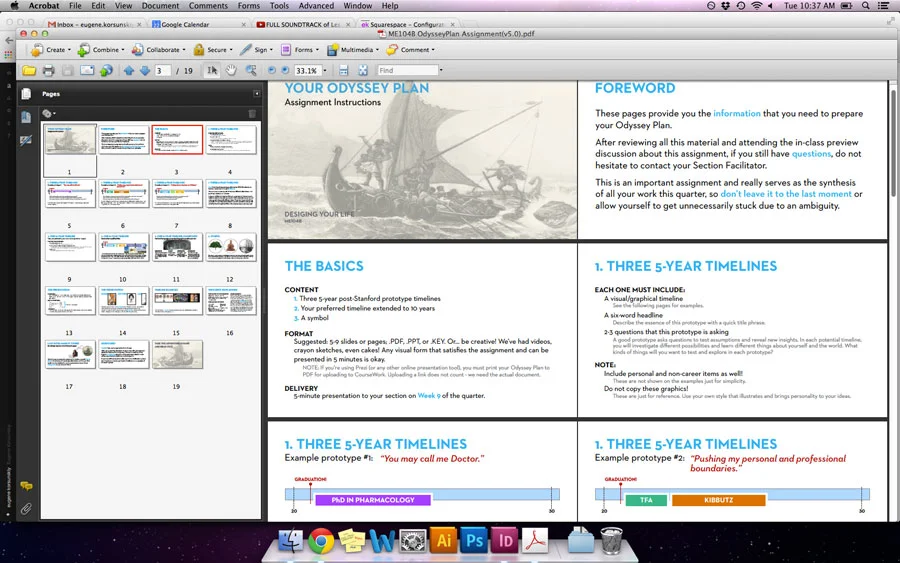Click the trash icon in Pages panel
This screenshot has height=563, width=900.
pos(252,114)
